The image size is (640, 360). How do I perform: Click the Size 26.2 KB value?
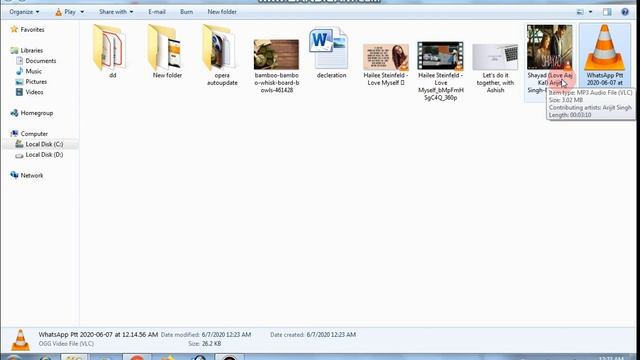[x=211, y=344]
